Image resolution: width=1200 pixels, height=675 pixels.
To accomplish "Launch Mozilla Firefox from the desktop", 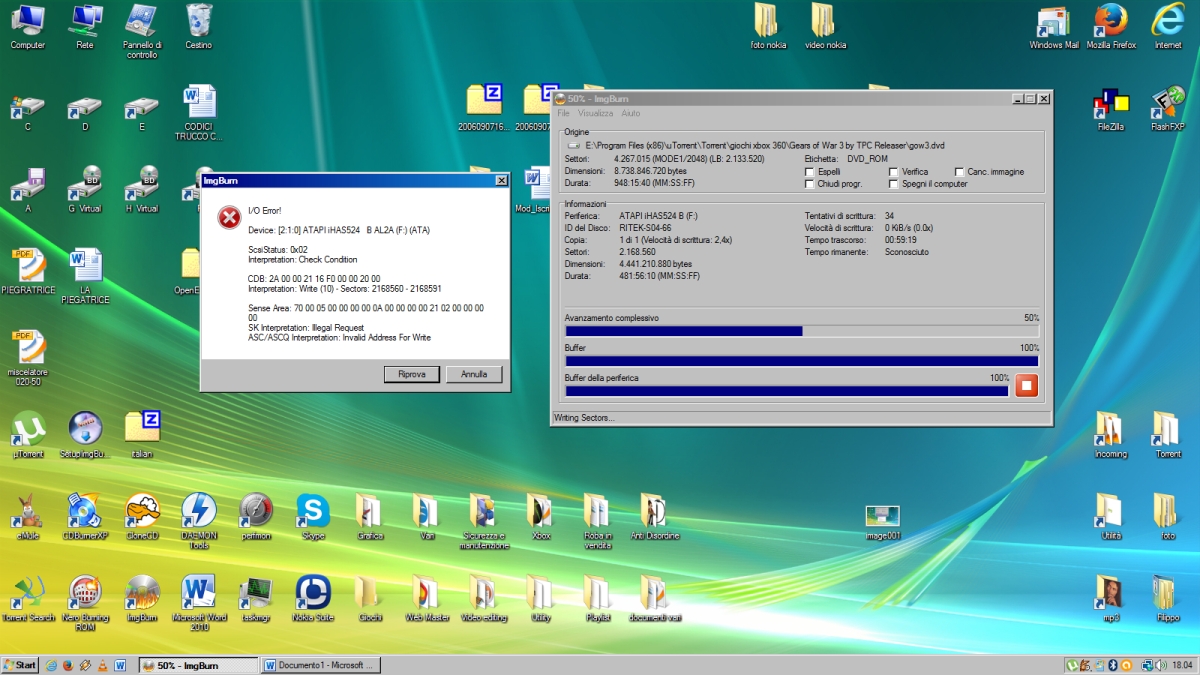I will click(1111, 26).
